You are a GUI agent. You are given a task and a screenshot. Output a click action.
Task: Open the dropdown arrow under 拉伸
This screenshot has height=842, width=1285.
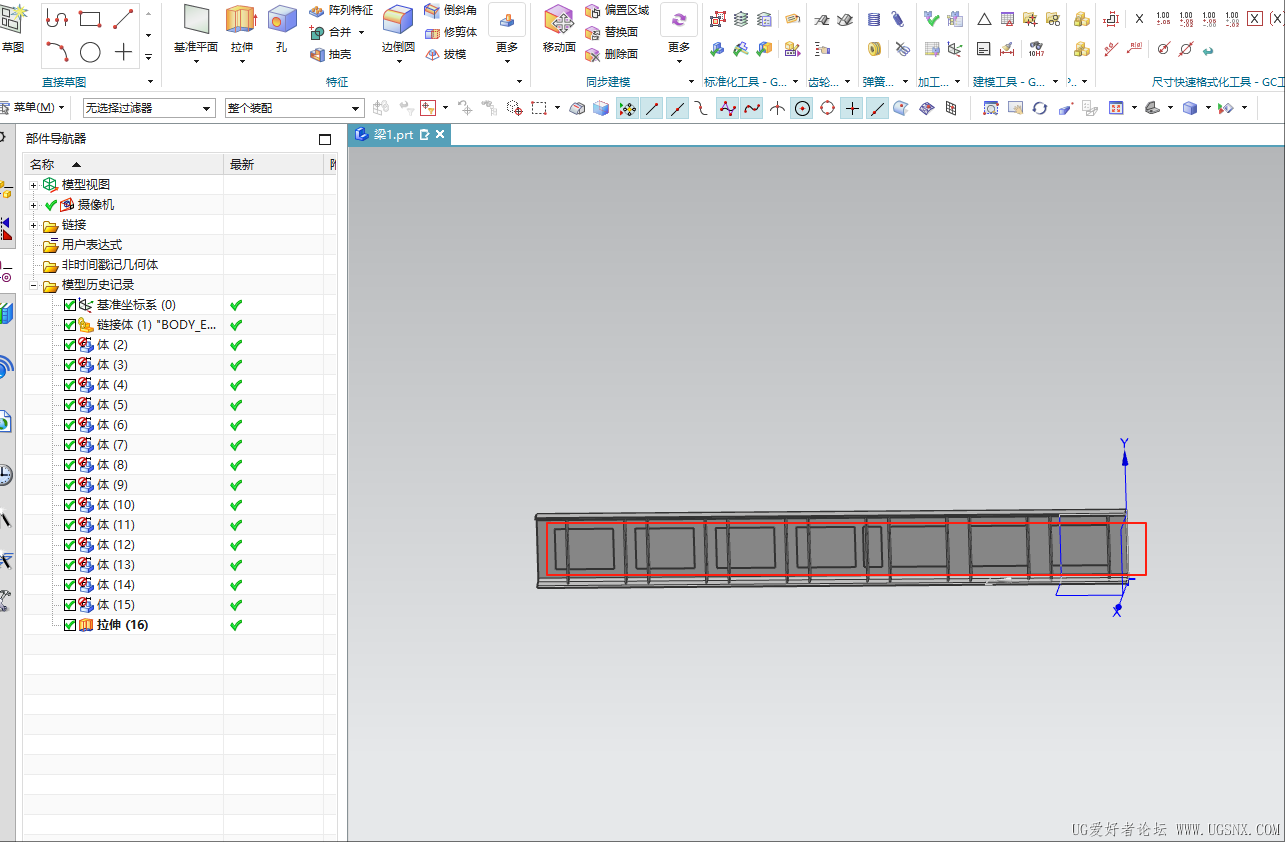point(240,62)
